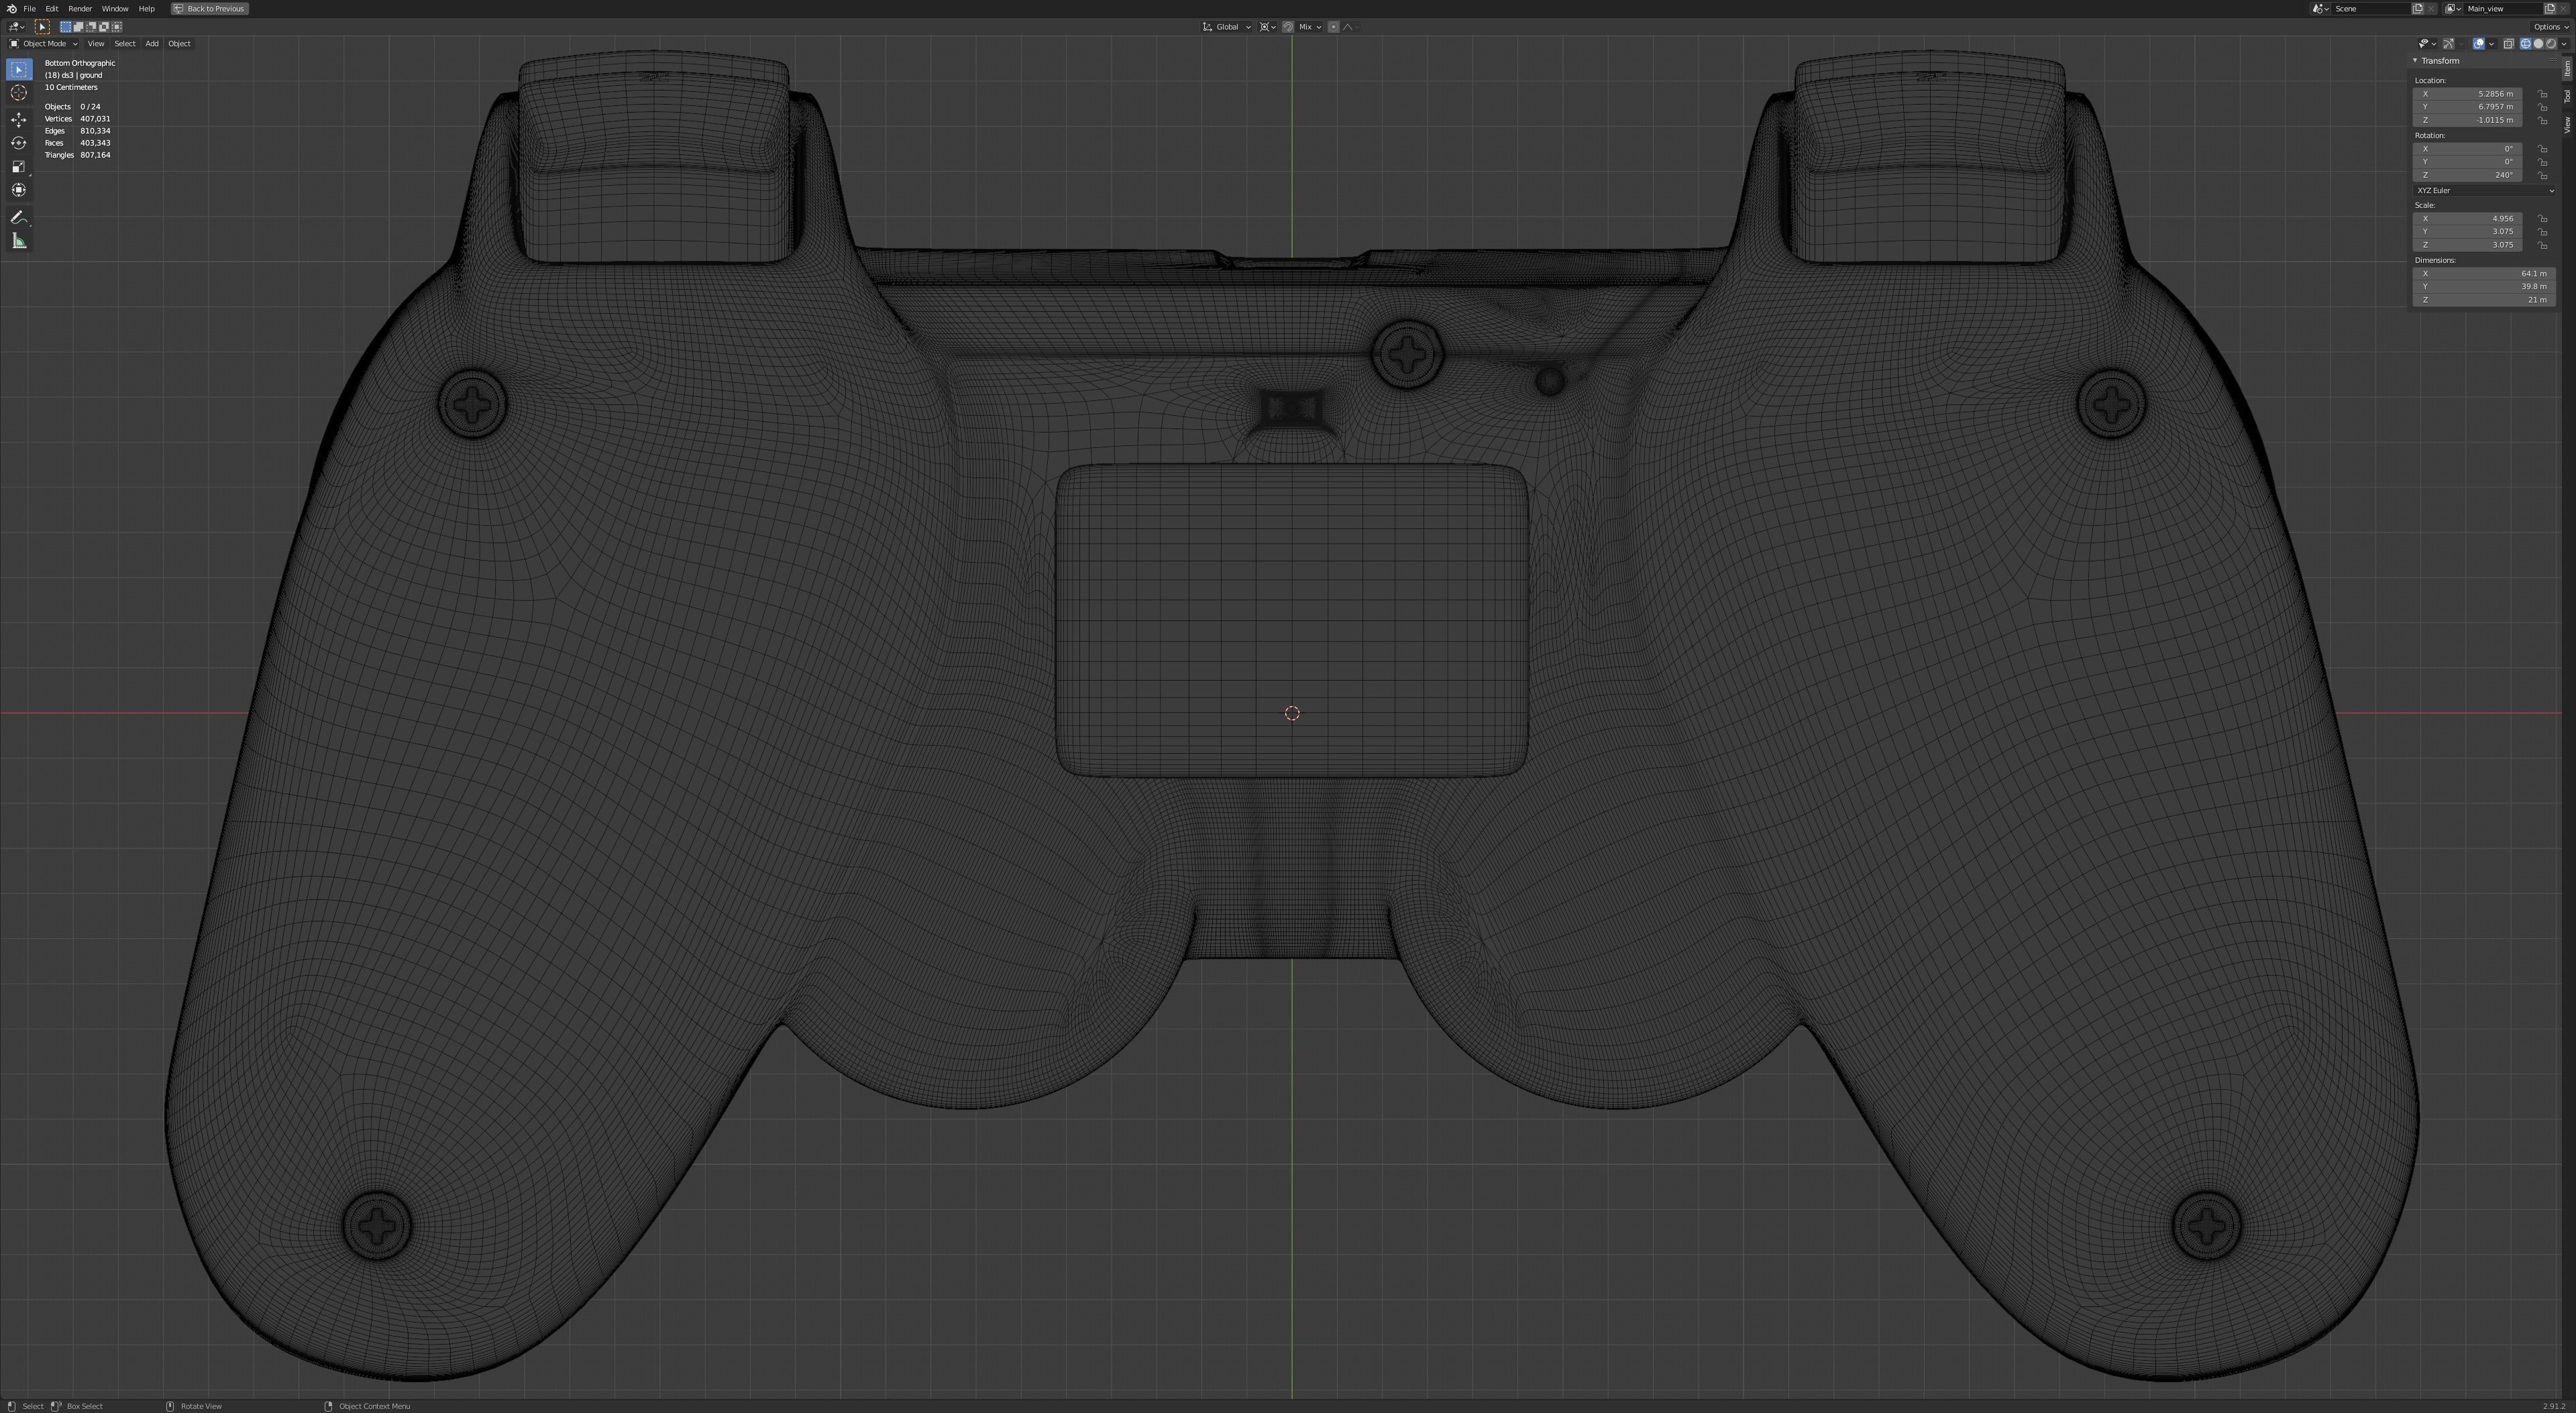Click the Scene name field
Screen dimensions: 2576x1413
pyautogui.click(x=2370, y=8)
